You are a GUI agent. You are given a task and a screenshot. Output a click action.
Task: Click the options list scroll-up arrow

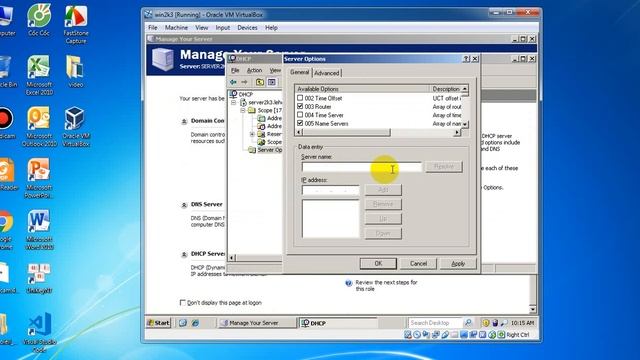464,89
